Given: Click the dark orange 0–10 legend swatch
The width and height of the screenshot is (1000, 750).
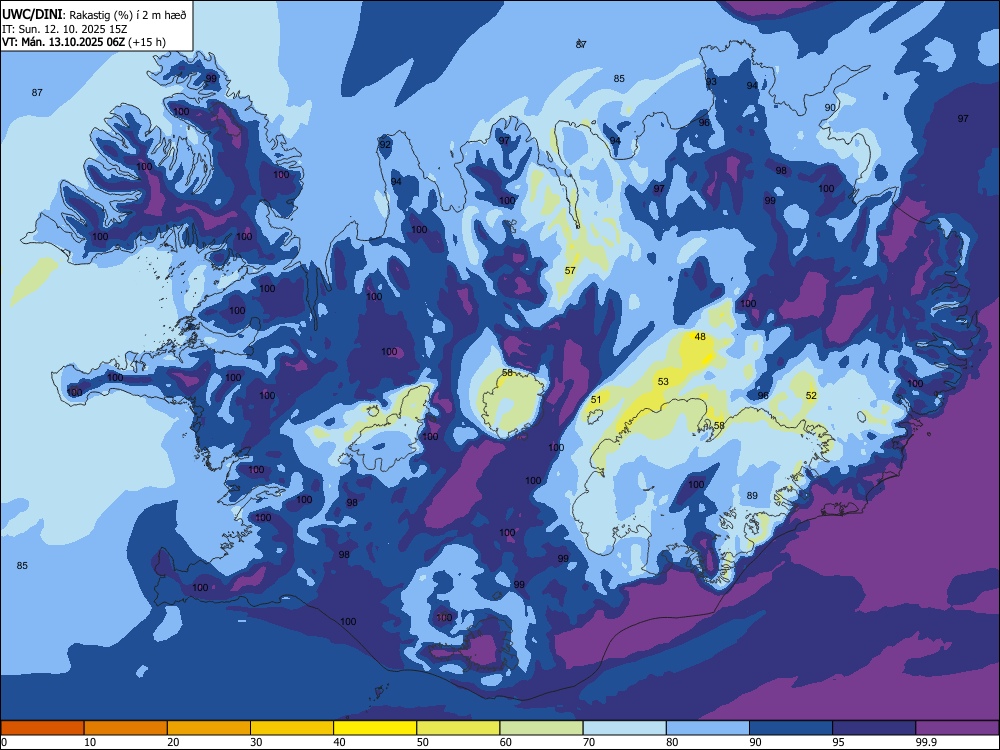Looking at the screenshot, I should click(x=42, y=728).
